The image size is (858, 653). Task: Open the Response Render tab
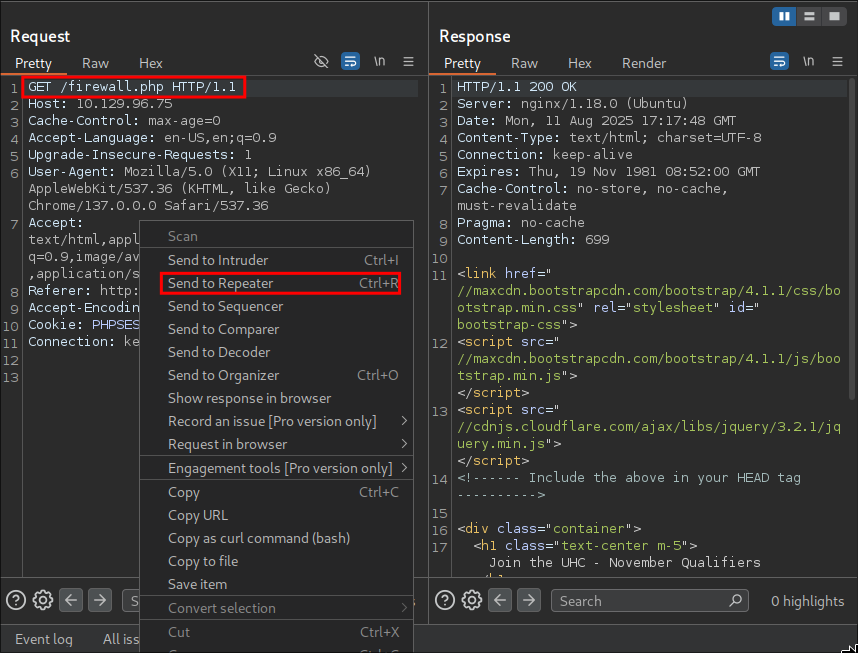[644, 63]
